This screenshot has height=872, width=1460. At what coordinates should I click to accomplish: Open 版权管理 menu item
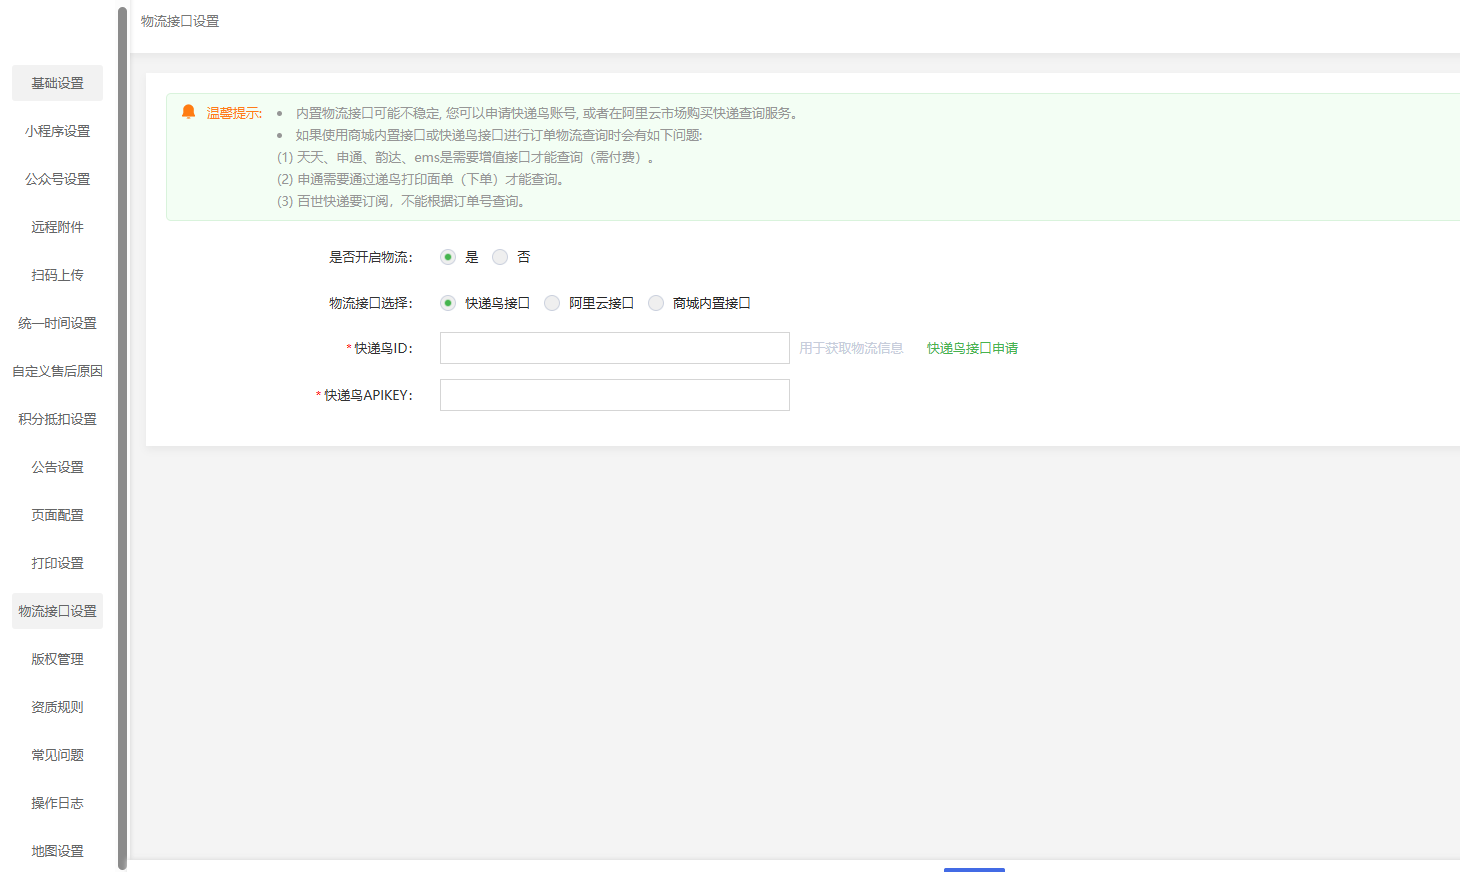coord(57,659)
